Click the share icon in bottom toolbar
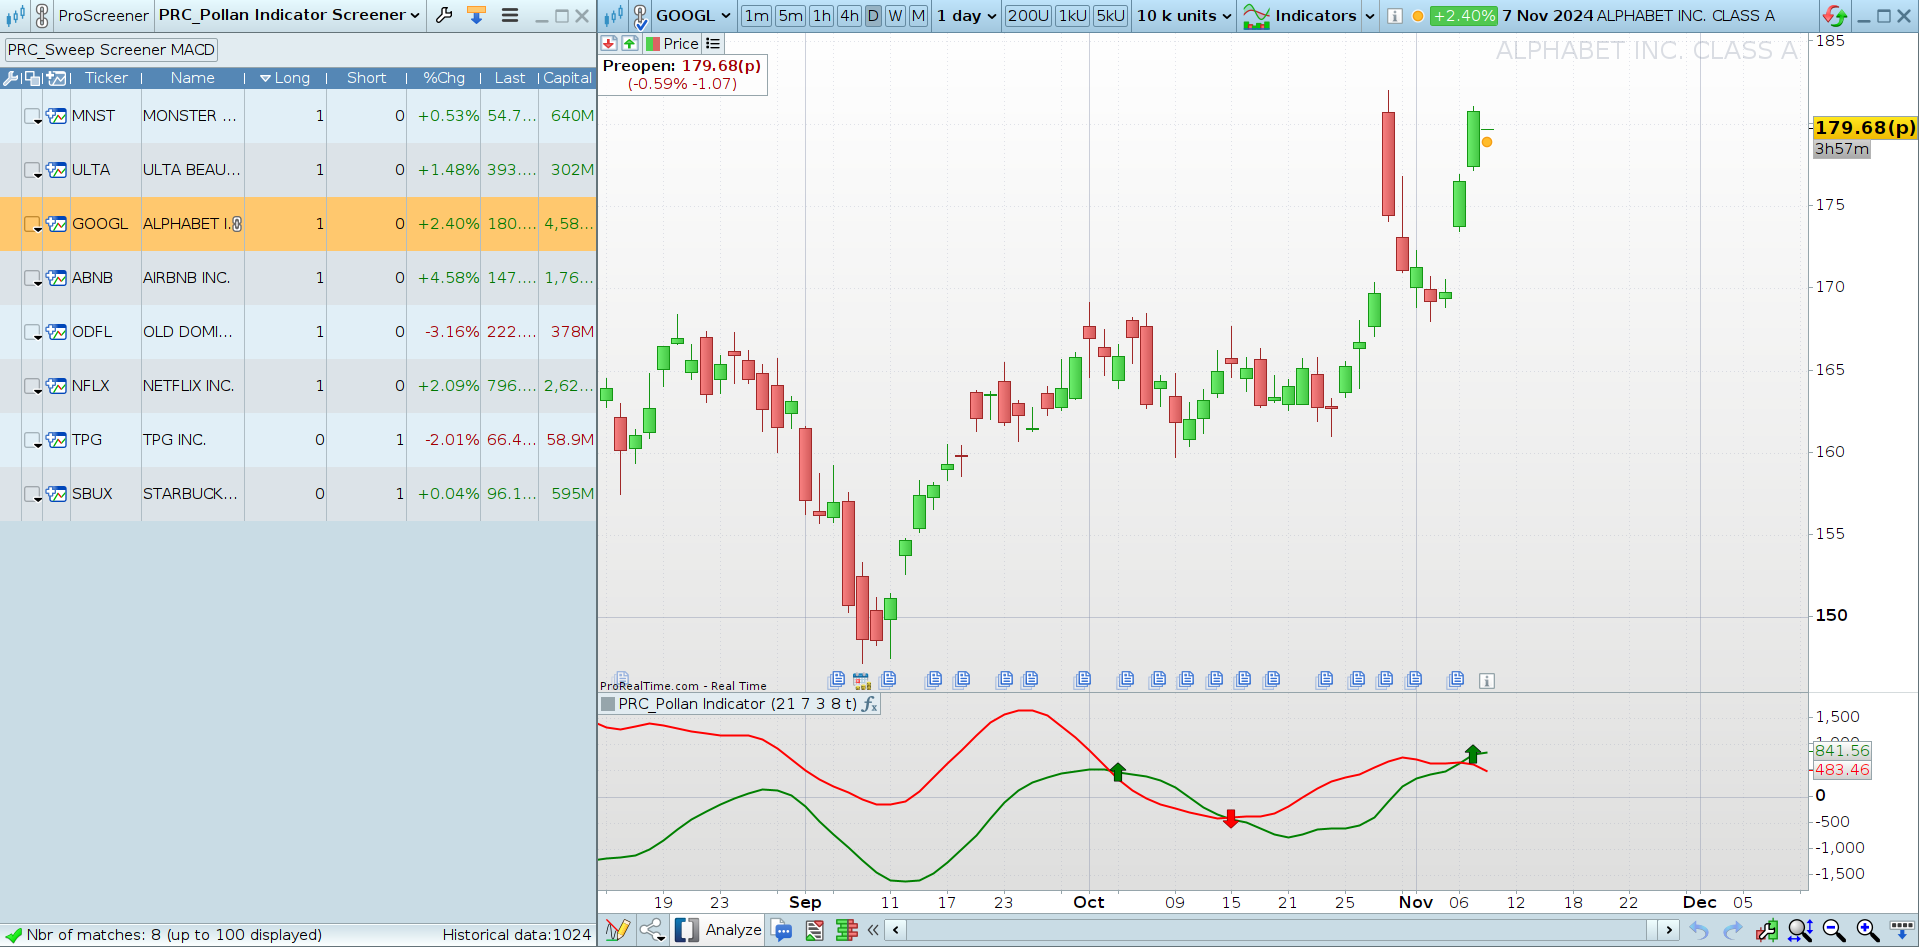Viewport: 1919px width, 947px height. 652,930
